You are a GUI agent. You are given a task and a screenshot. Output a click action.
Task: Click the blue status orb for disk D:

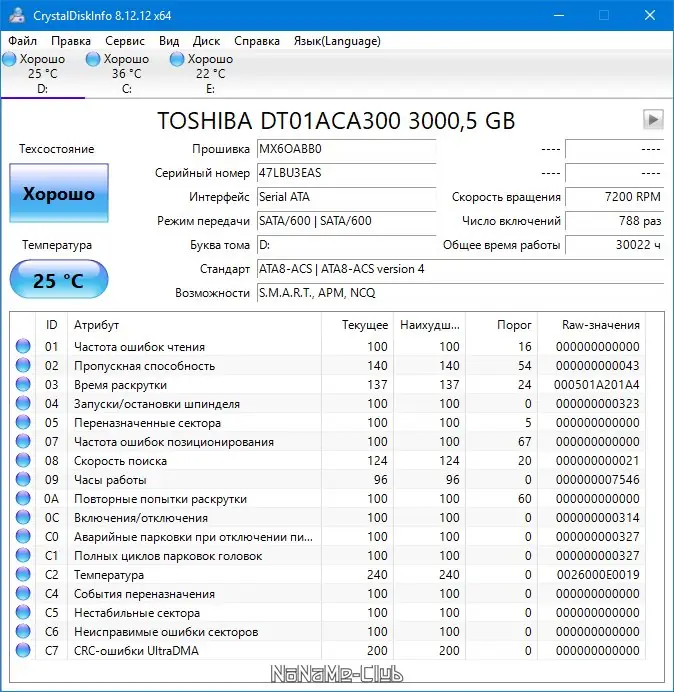coord(9,59)
